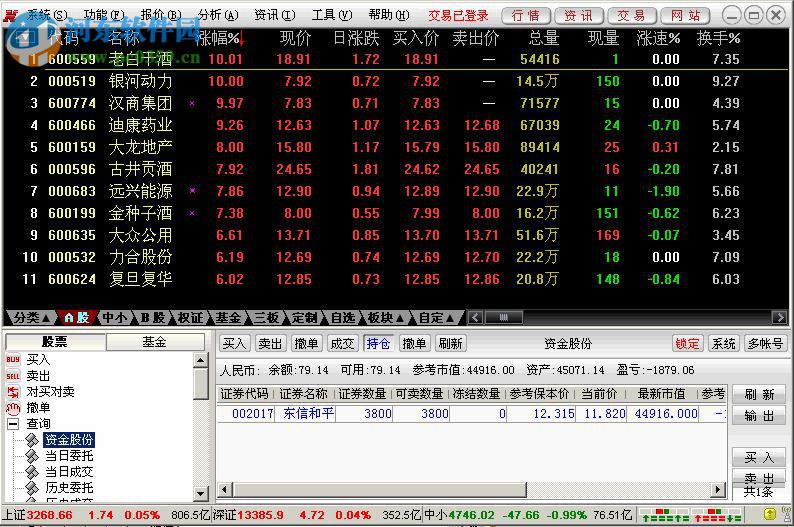Select the 古井贡酒 stock row
The height and width of the screenshot is (527, 794).
[395, 169]
